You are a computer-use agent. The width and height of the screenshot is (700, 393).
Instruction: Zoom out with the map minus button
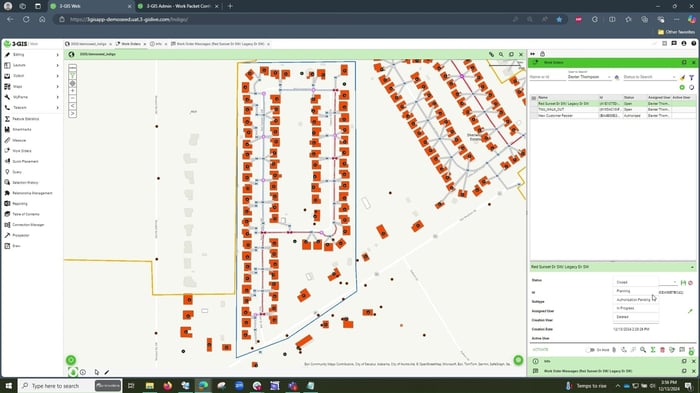point(72,98)
